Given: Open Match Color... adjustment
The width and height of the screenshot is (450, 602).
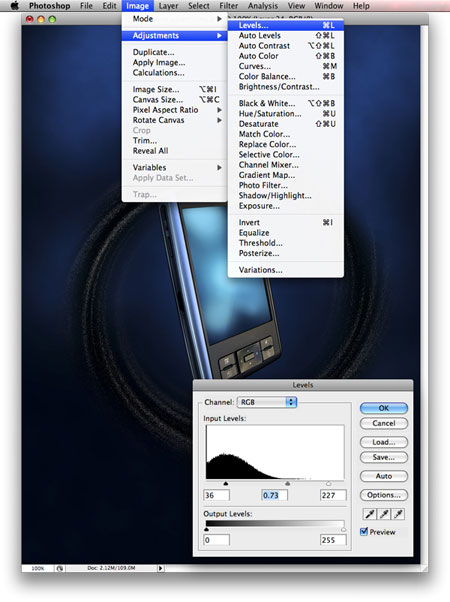Looking at the screenshot, I should 286,134.
